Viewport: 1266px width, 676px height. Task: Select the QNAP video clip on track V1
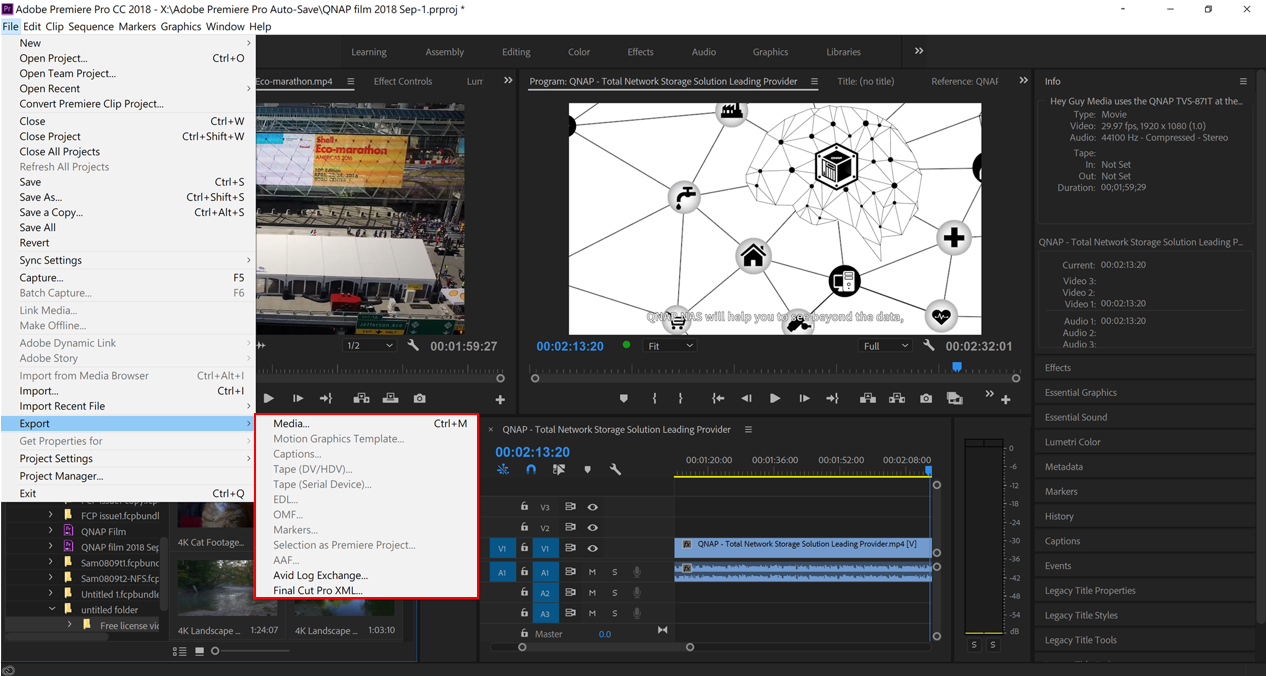click(x=803, y=547)
